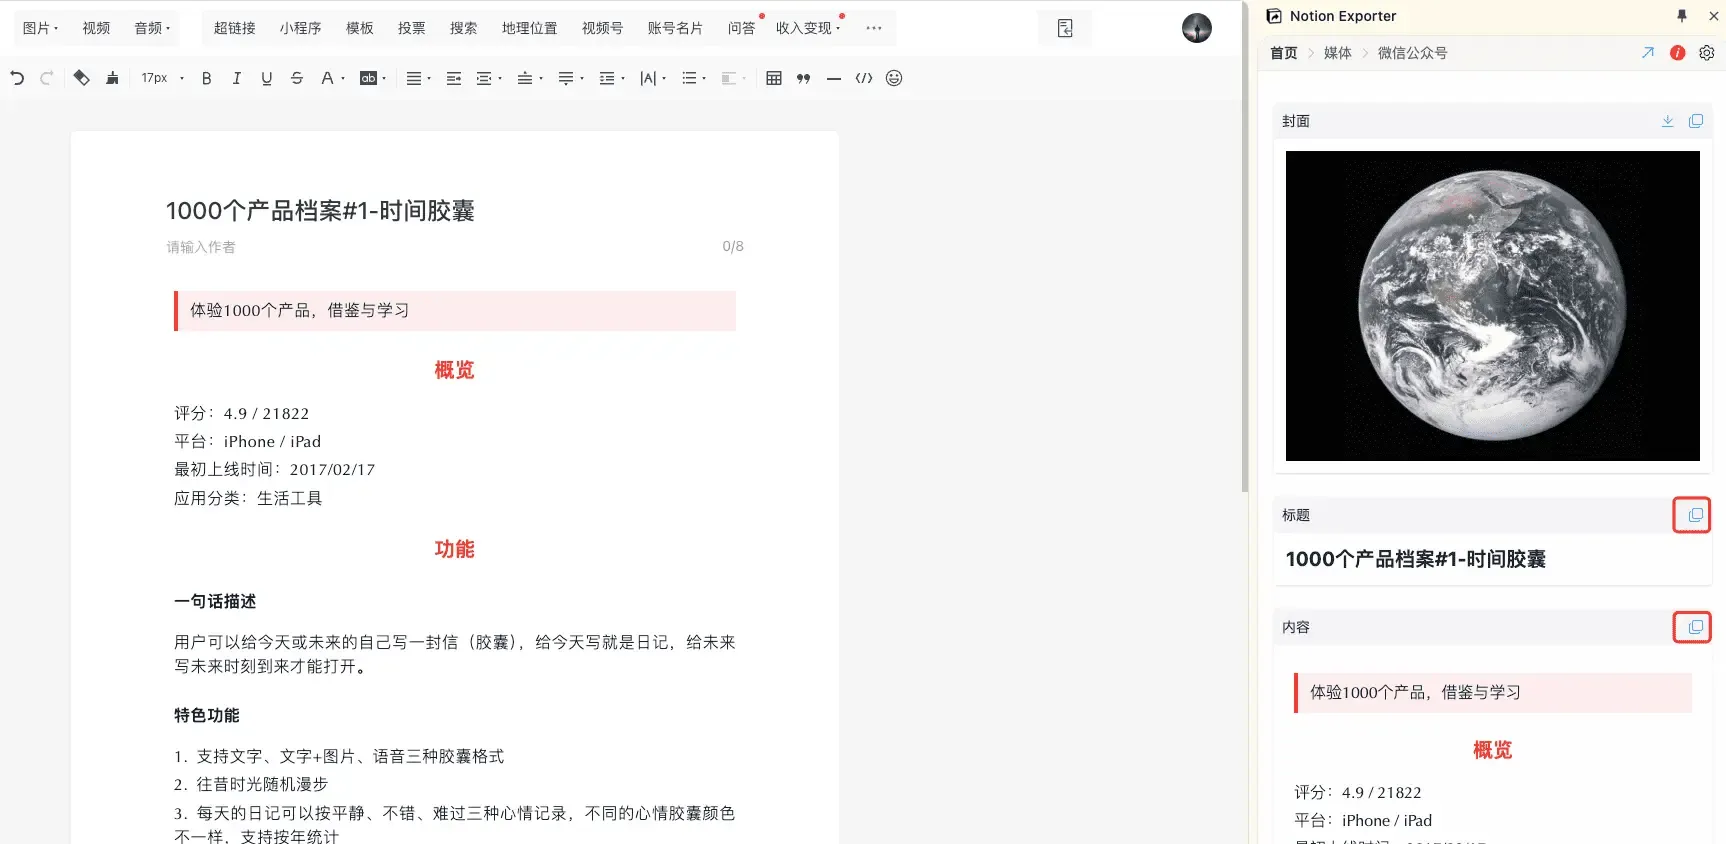Screen dimensions: 1726x844
Task: Open the 收入变现 dropdown menu
Action: click(808, 28)
